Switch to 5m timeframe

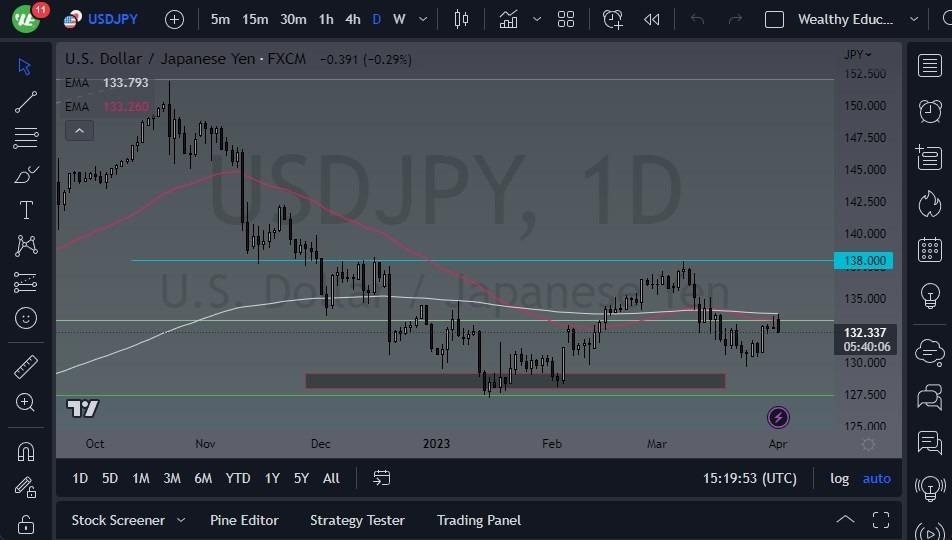(x=220, y=19)
